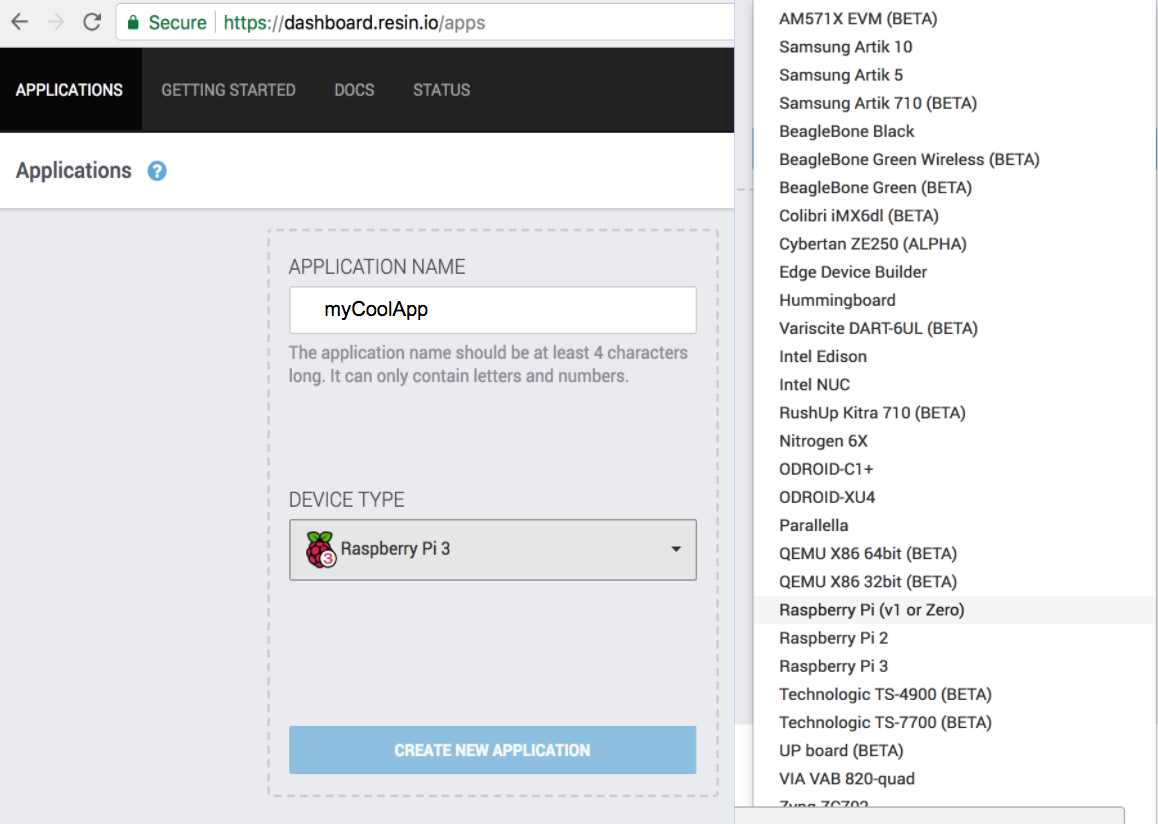Screen dimensions: 1158x824
Task: Click the browser forward arrow
Action: point(56,22)
